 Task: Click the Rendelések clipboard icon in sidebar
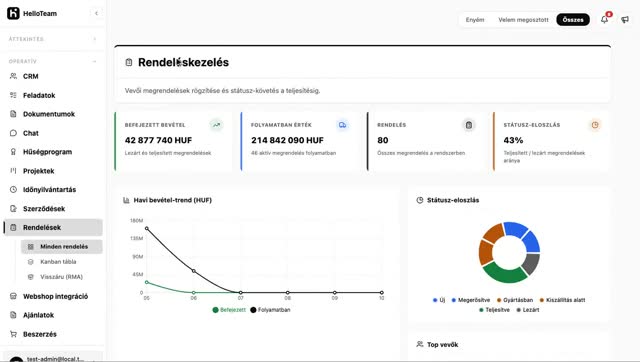[13, 227]
